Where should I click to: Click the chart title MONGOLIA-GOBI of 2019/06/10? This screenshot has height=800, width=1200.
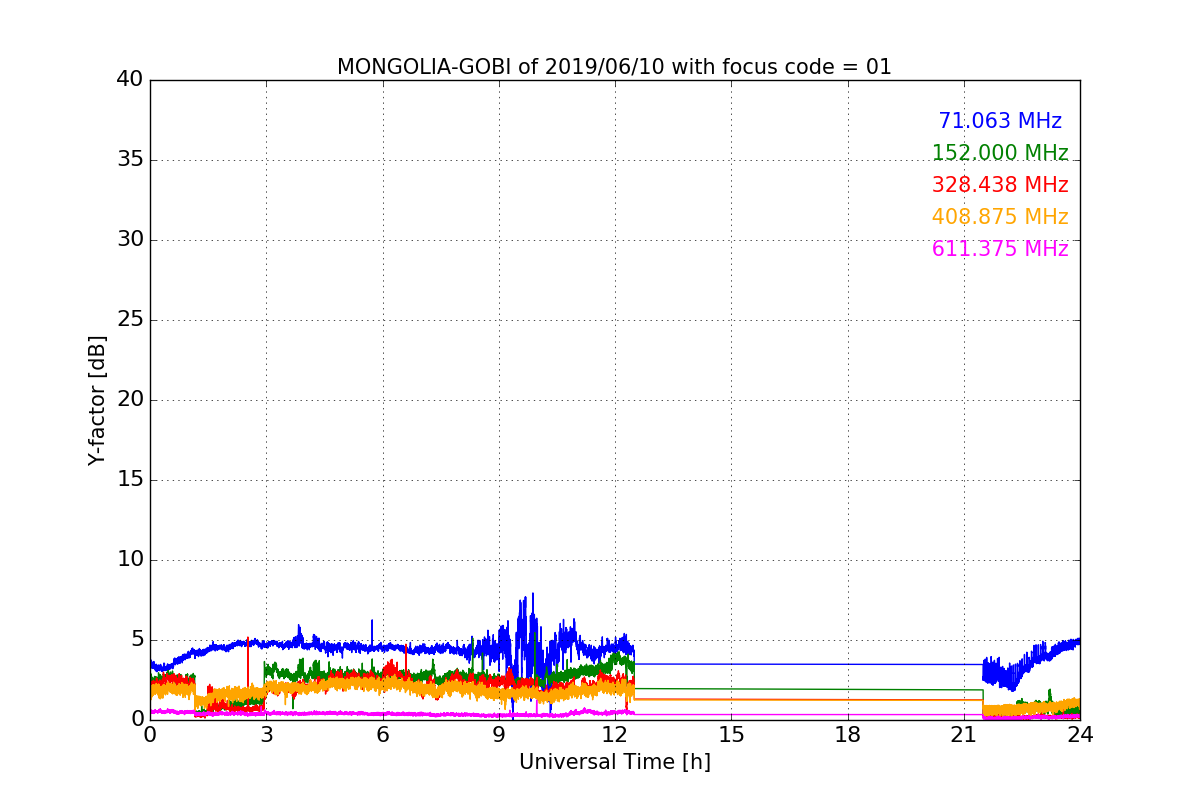(614, 67)
